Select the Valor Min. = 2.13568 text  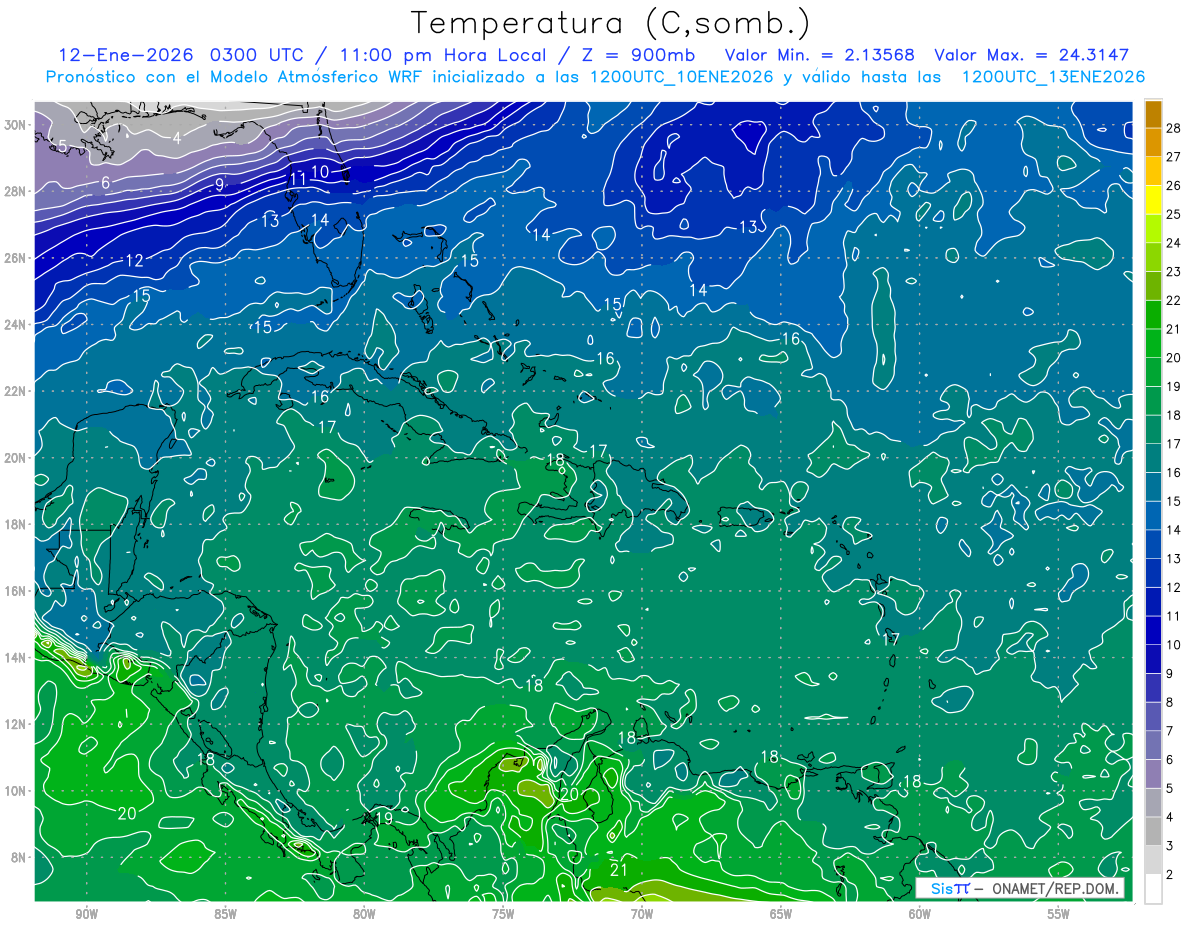coord(819,55)
